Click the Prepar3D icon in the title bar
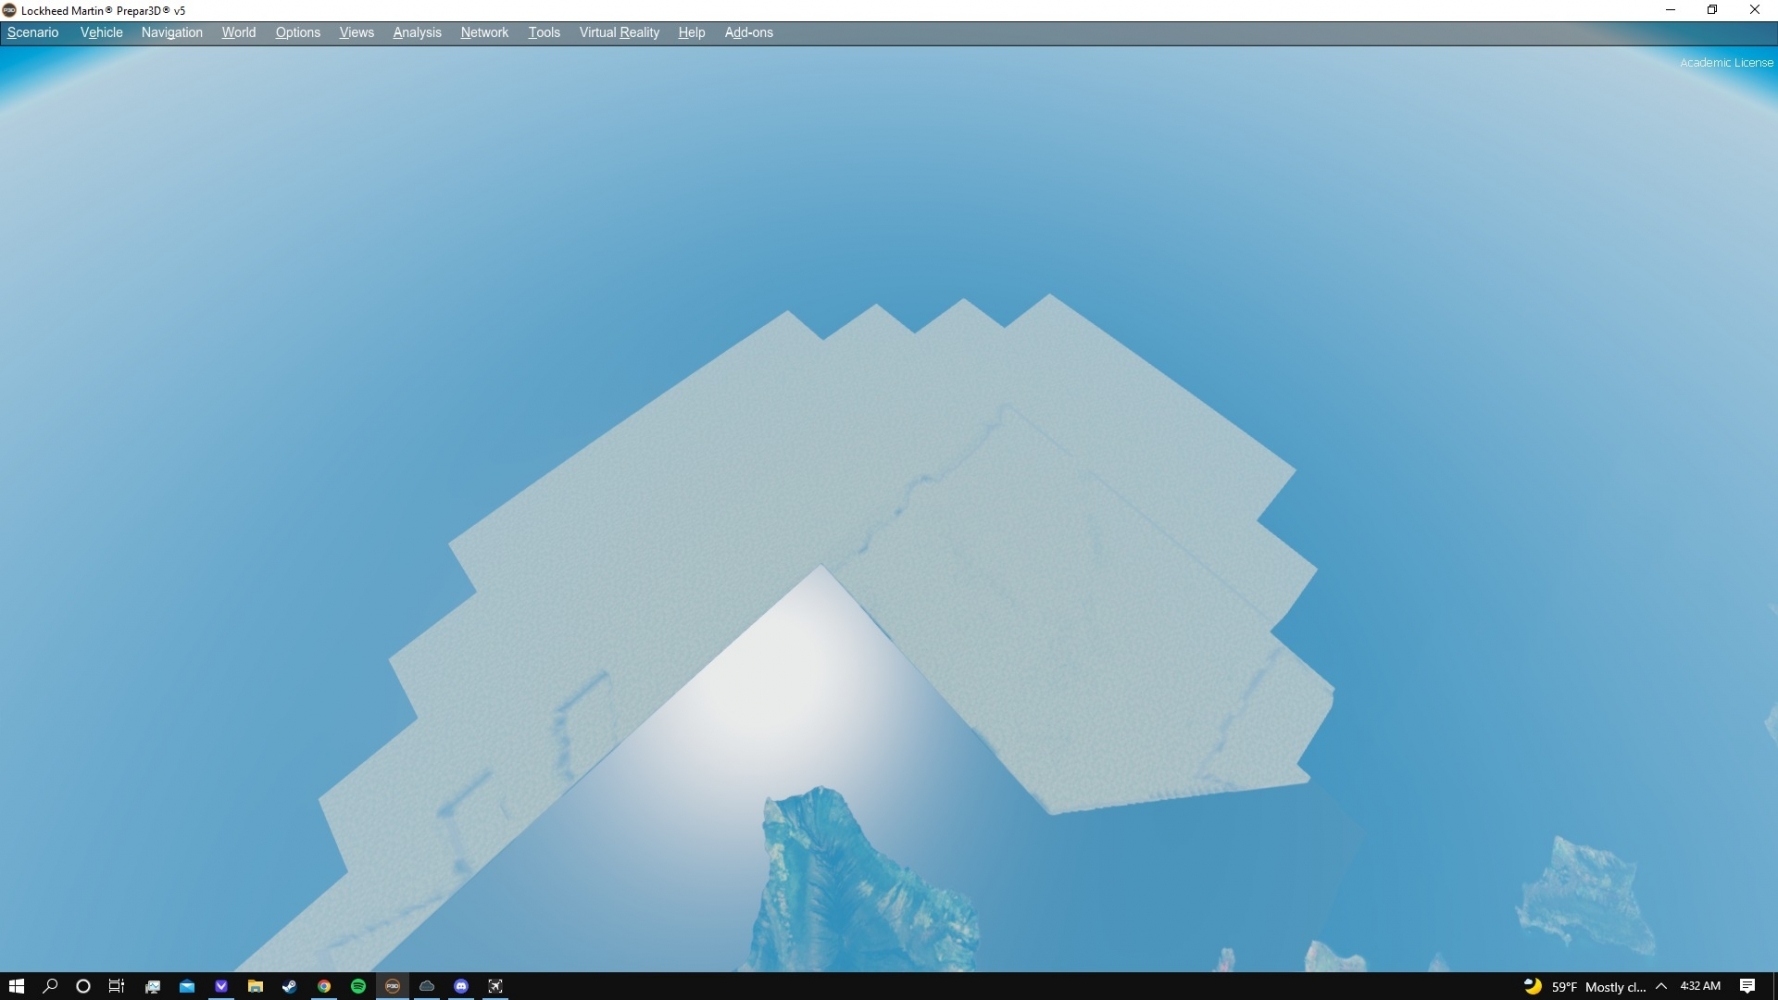1778x1000 pixels. [x=10, y=10]
